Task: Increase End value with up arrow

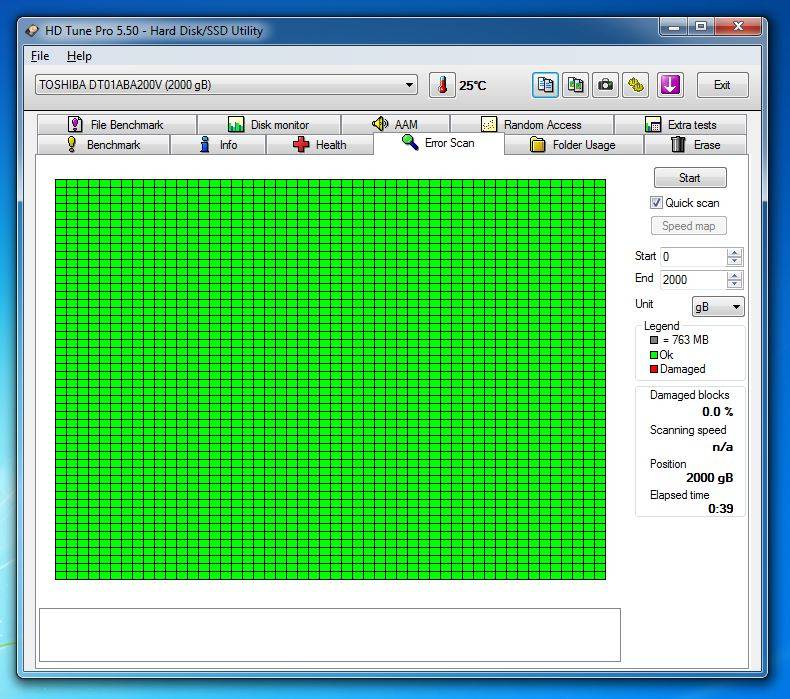Action: click(734, 276)
